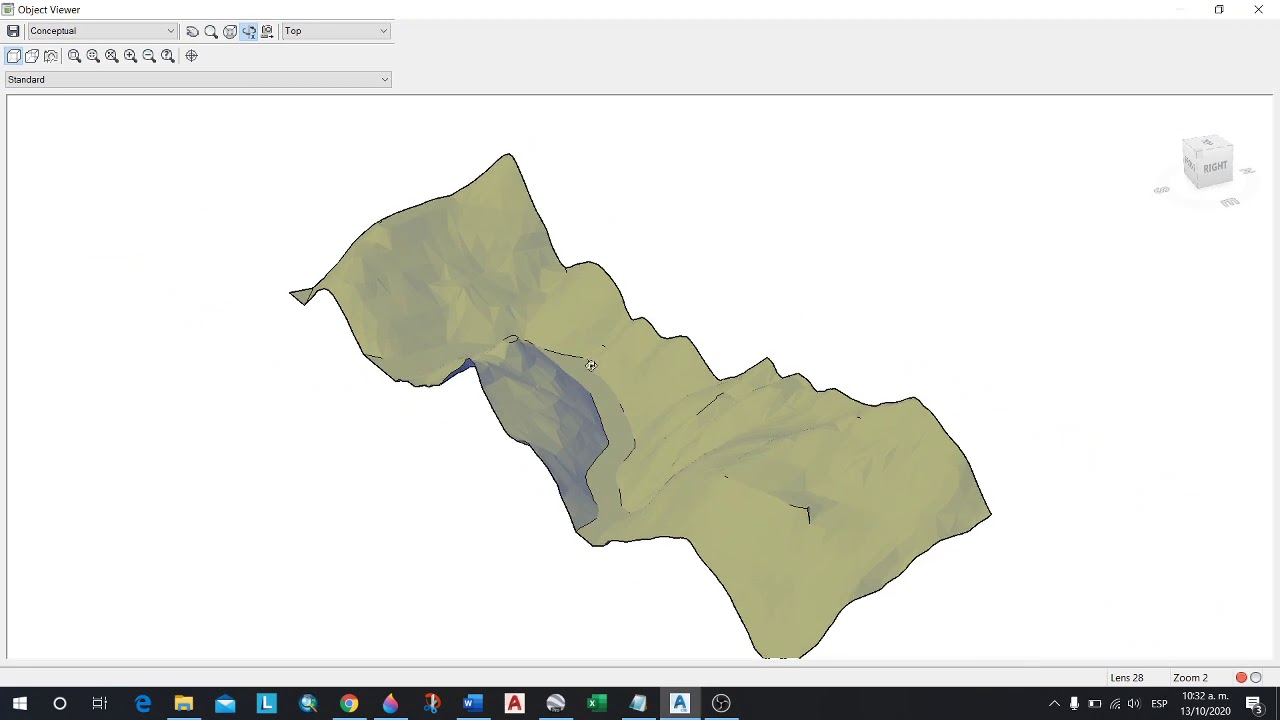Open File Explorer from the taskbar
Image resolution: width=1280 pixels, height=720 pixels.
coord(184,704)
